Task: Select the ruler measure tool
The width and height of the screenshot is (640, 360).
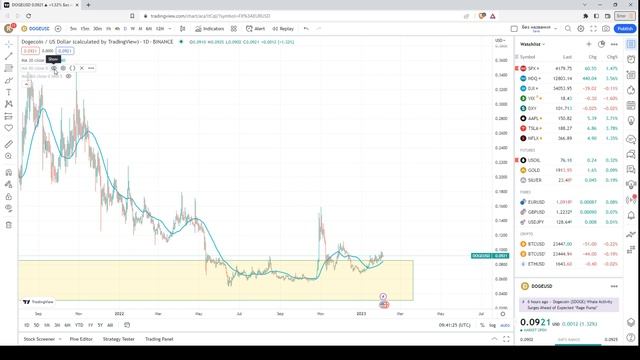Action: pyautogui.click(x=9, y=144)
